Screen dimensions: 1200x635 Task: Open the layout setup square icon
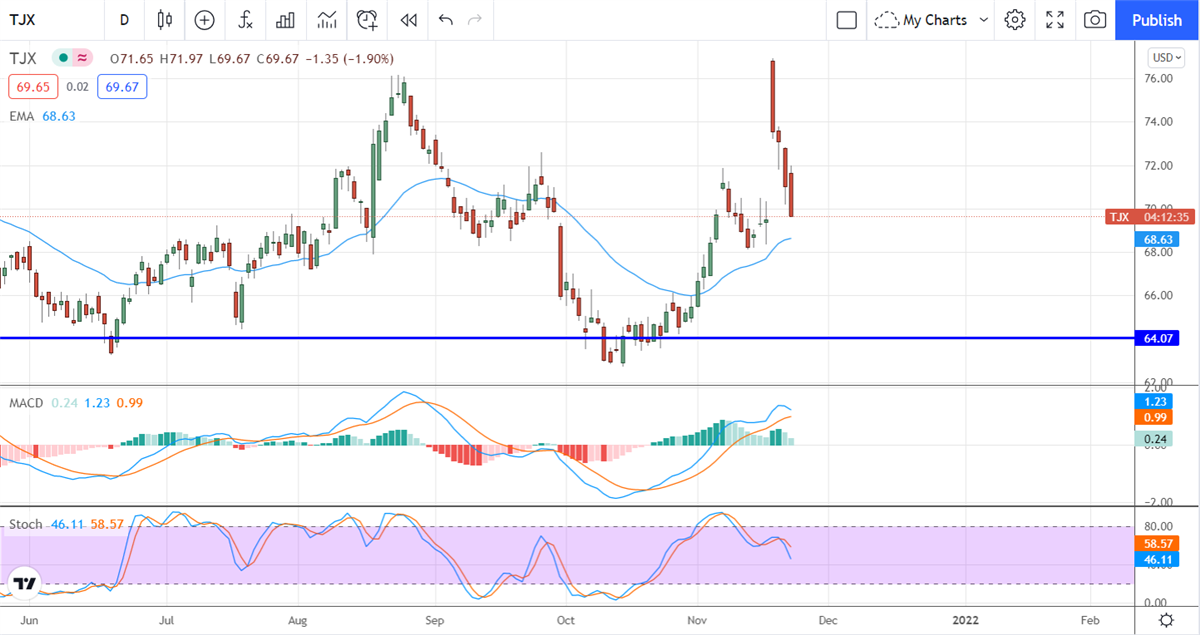(x=847, y=19)
